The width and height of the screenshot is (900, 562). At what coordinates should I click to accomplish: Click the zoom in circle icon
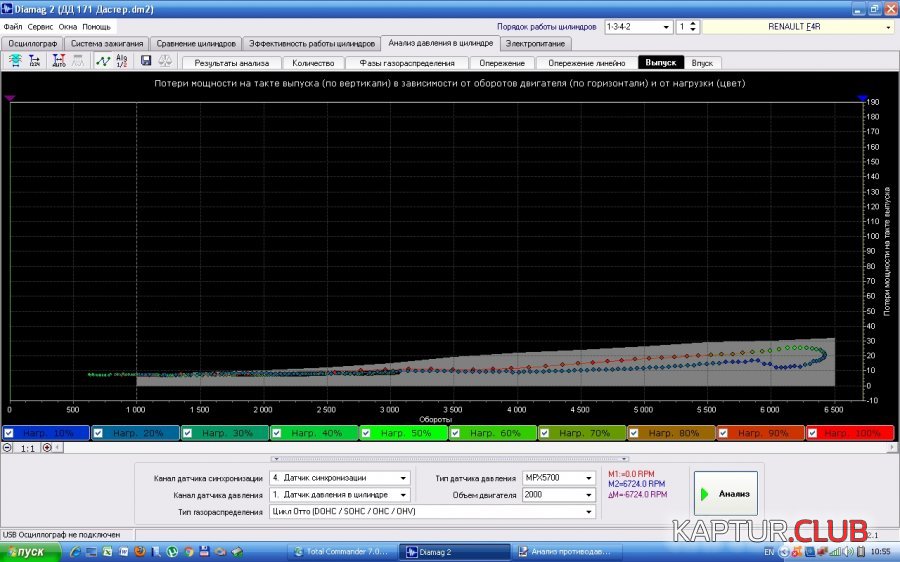click(47, 448)
